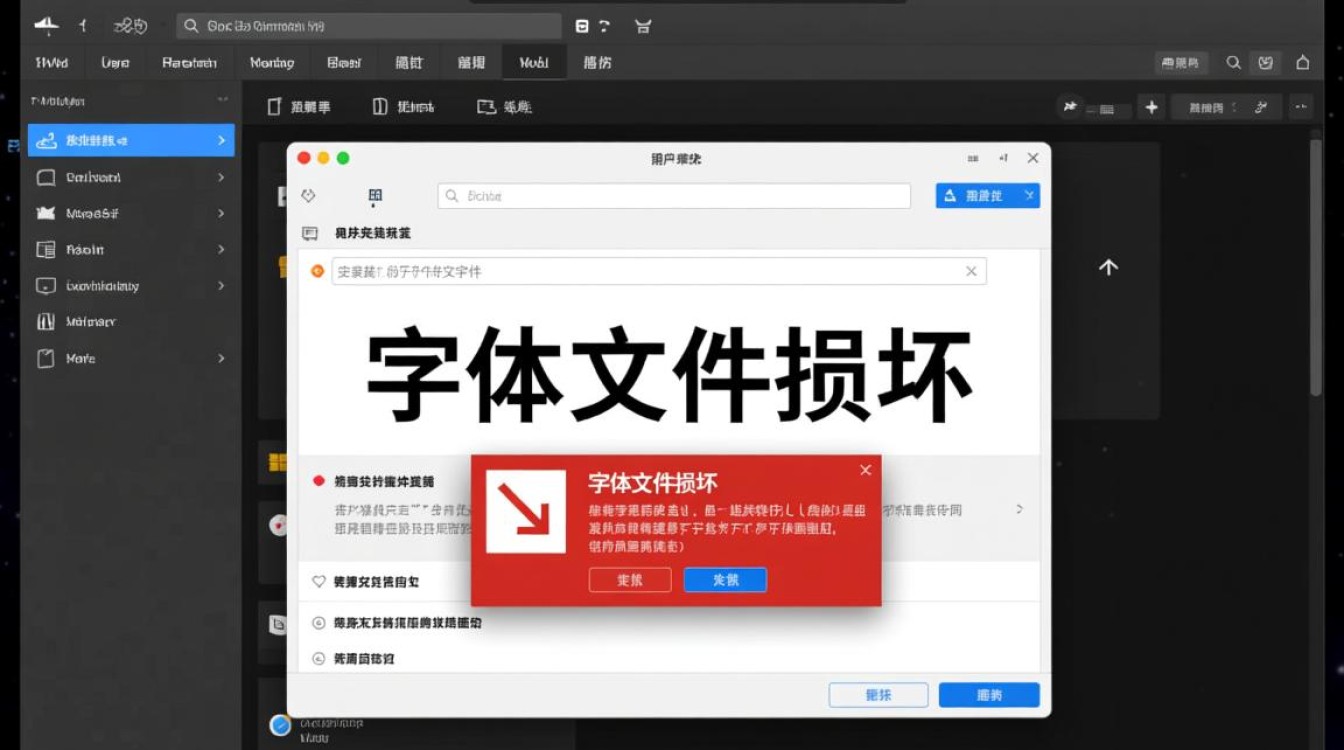Click the white outlined button at dialog bottom
The height and width of the screenshot is (750, 1344).
coord(878,695)
